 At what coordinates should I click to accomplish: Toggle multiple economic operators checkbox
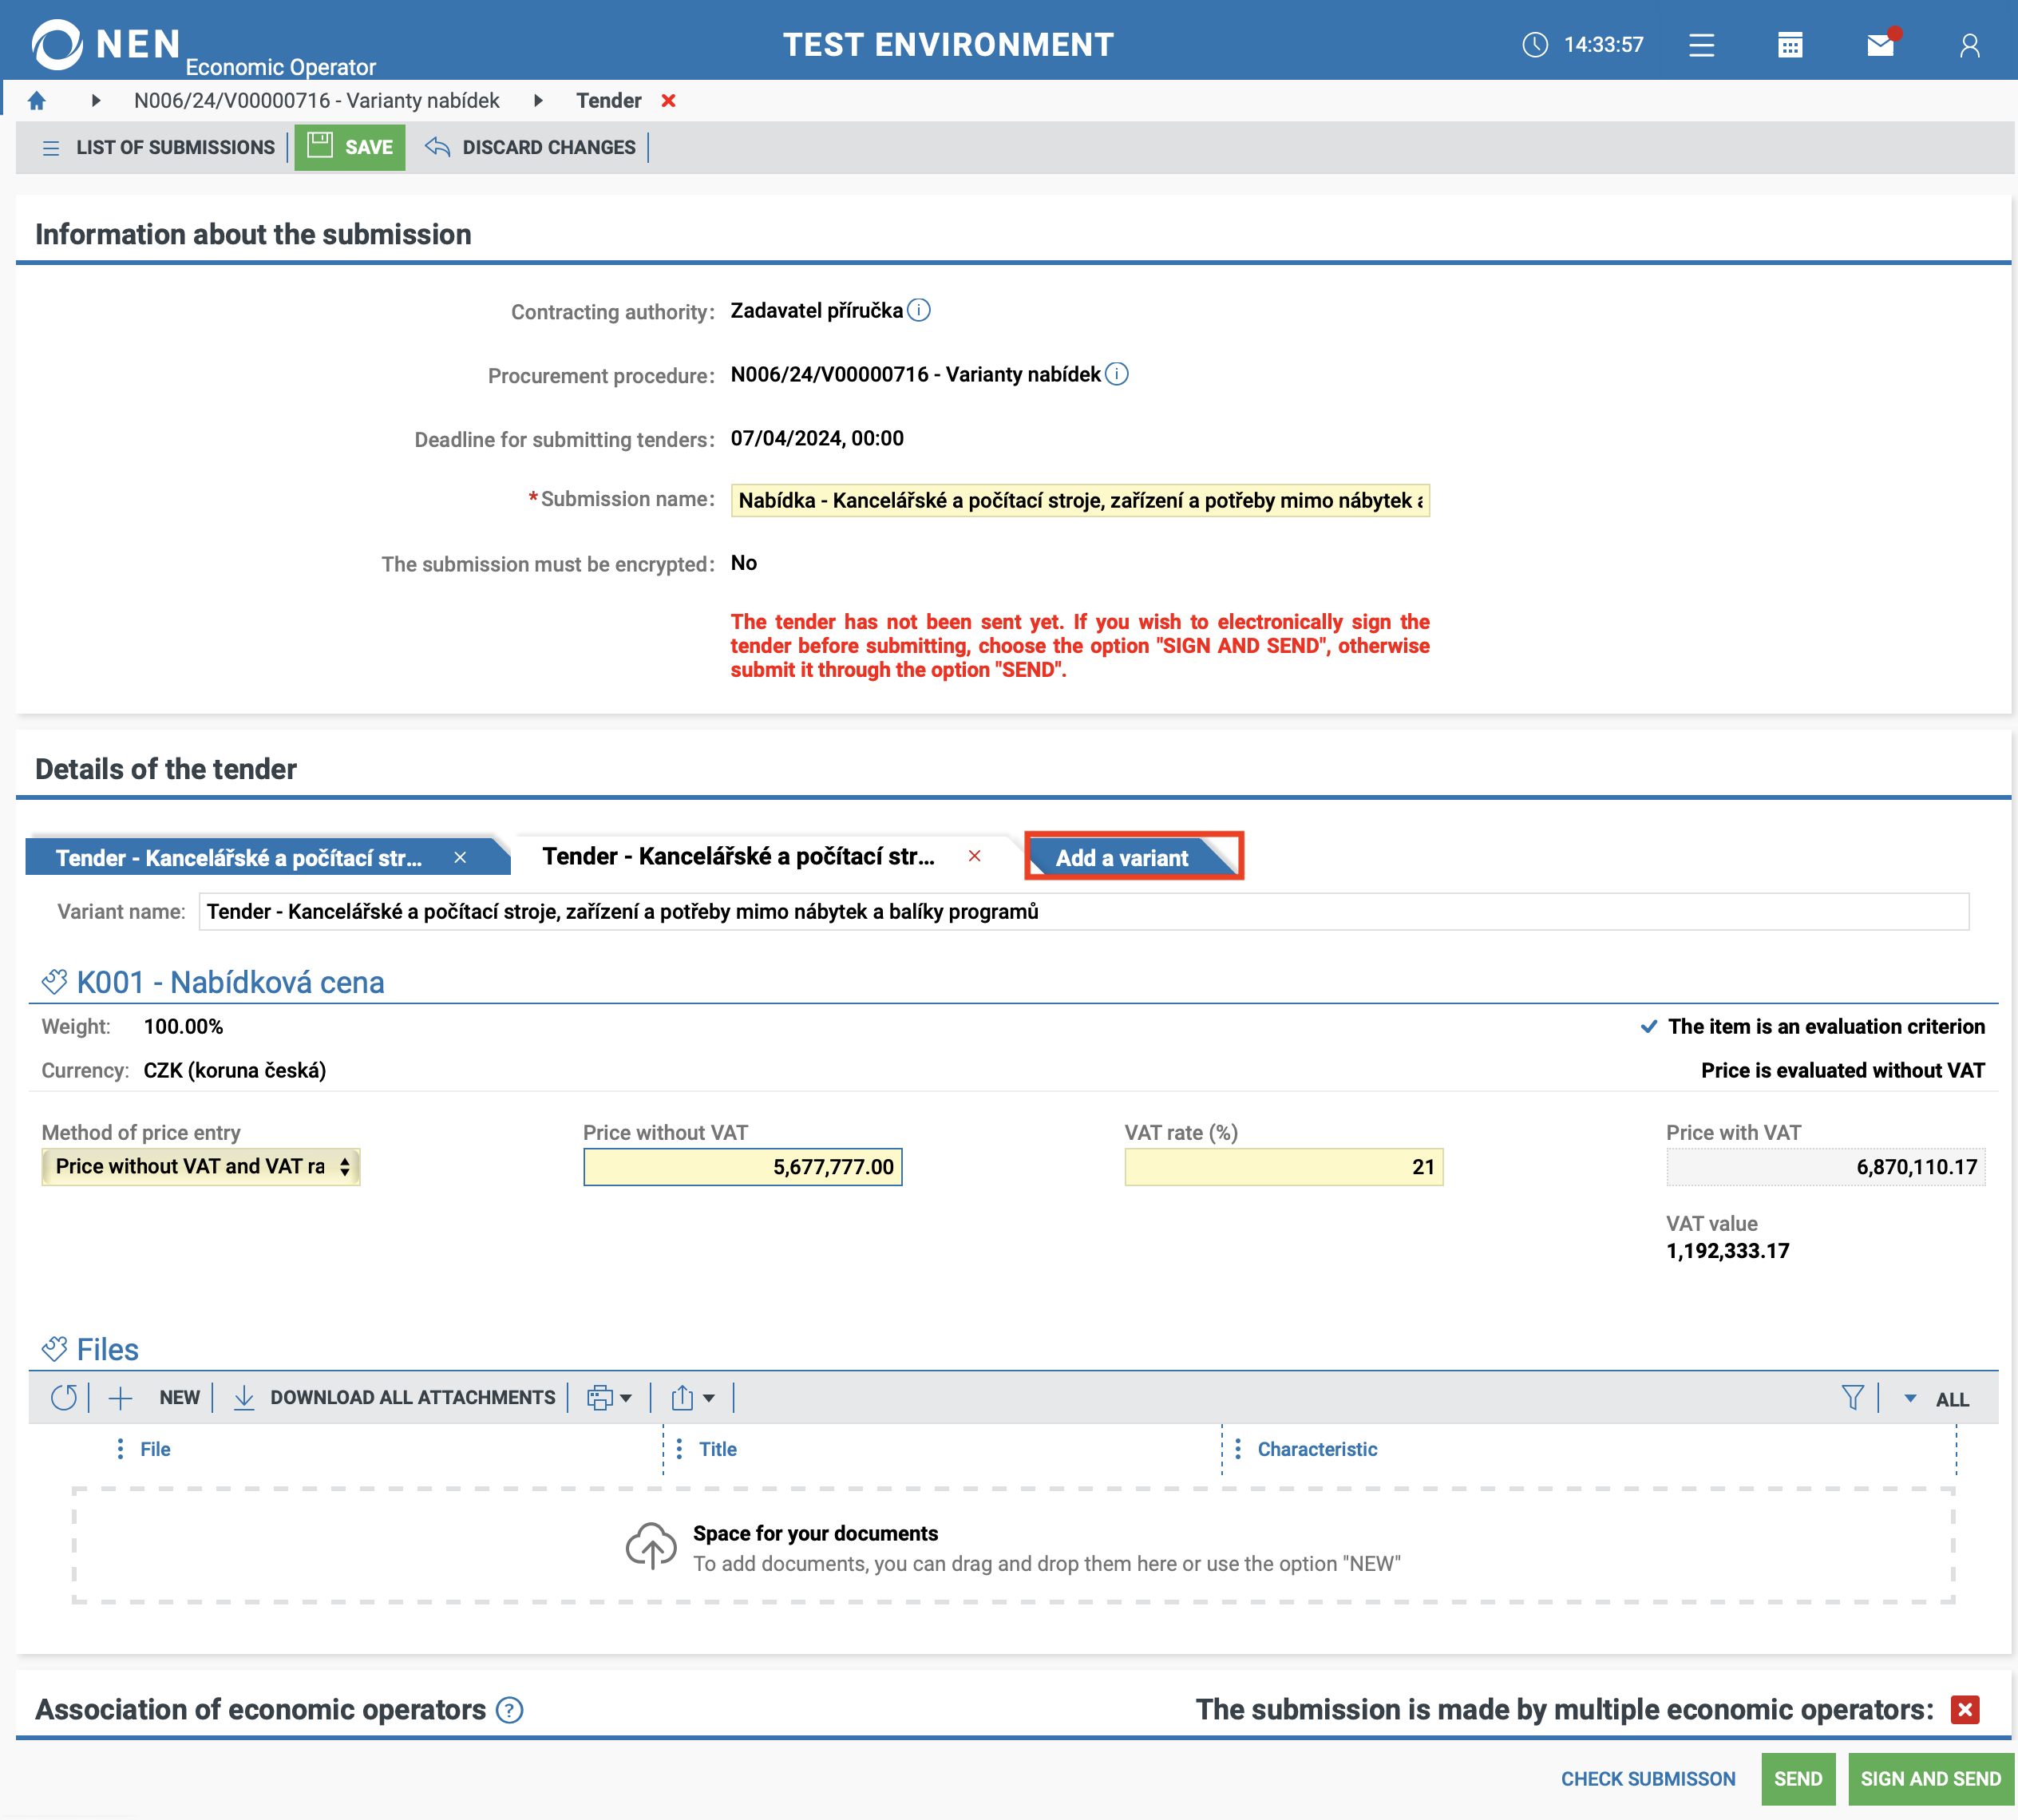click(x=1964, y=1710)
